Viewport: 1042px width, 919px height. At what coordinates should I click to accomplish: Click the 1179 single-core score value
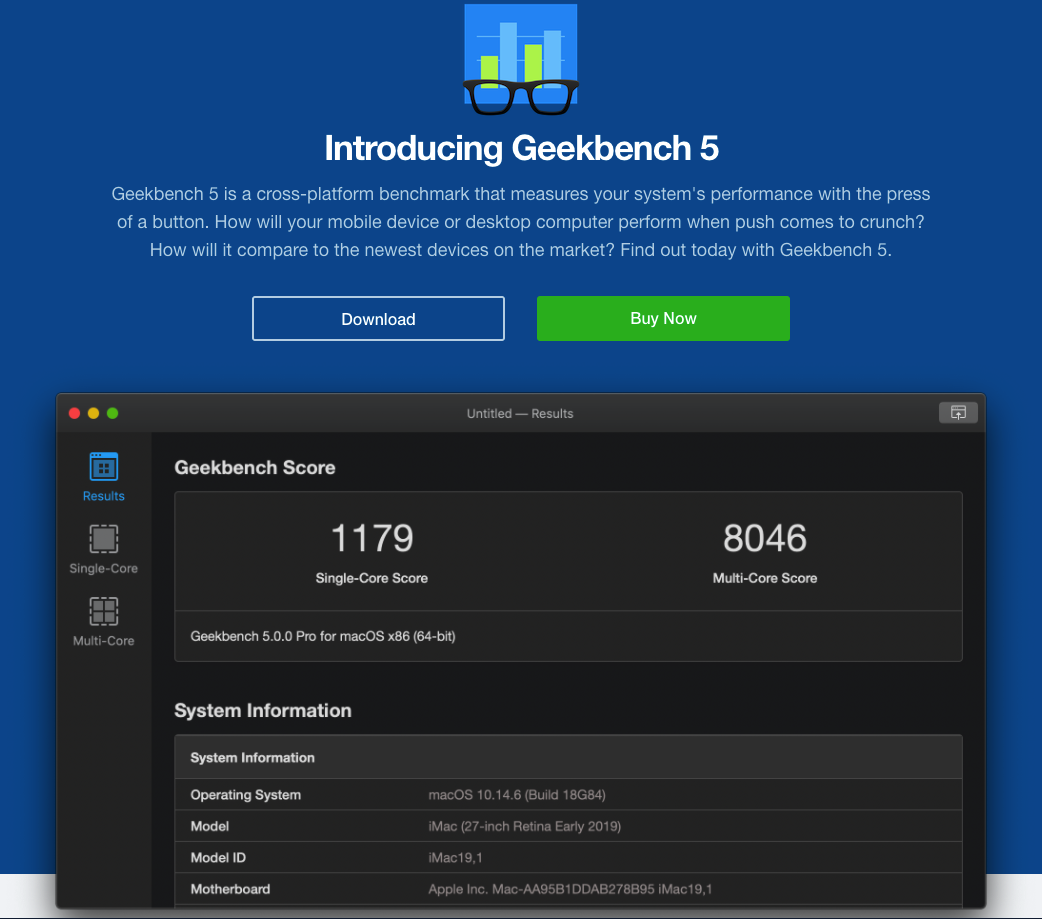371,538
